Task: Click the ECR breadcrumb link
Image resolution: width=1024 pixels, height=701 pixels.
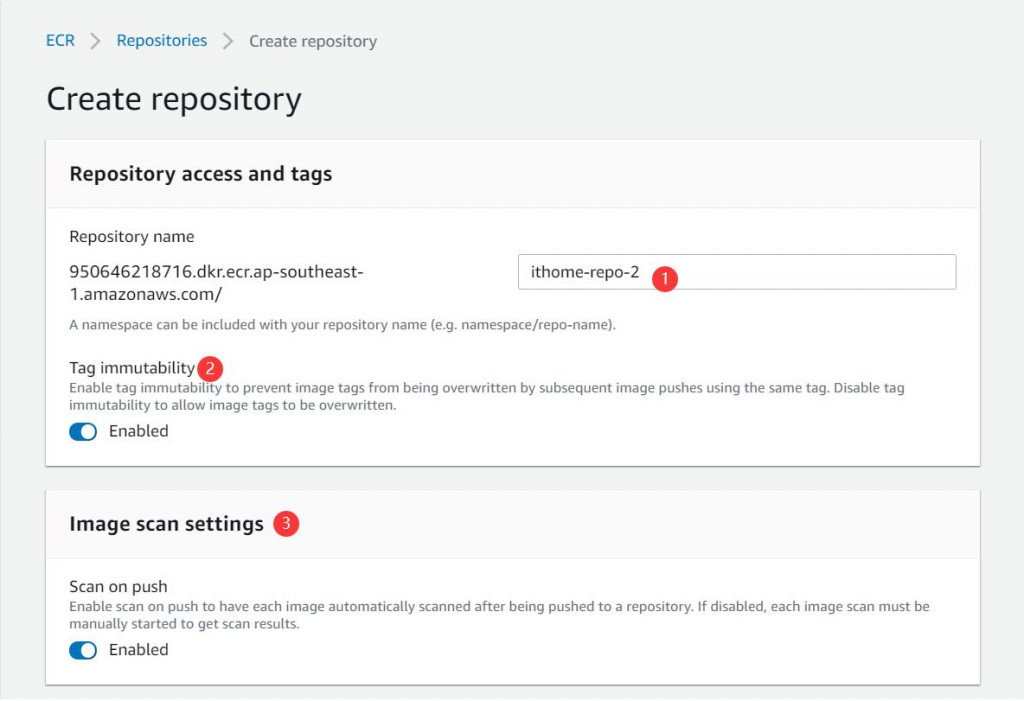Action: point(60,41)
